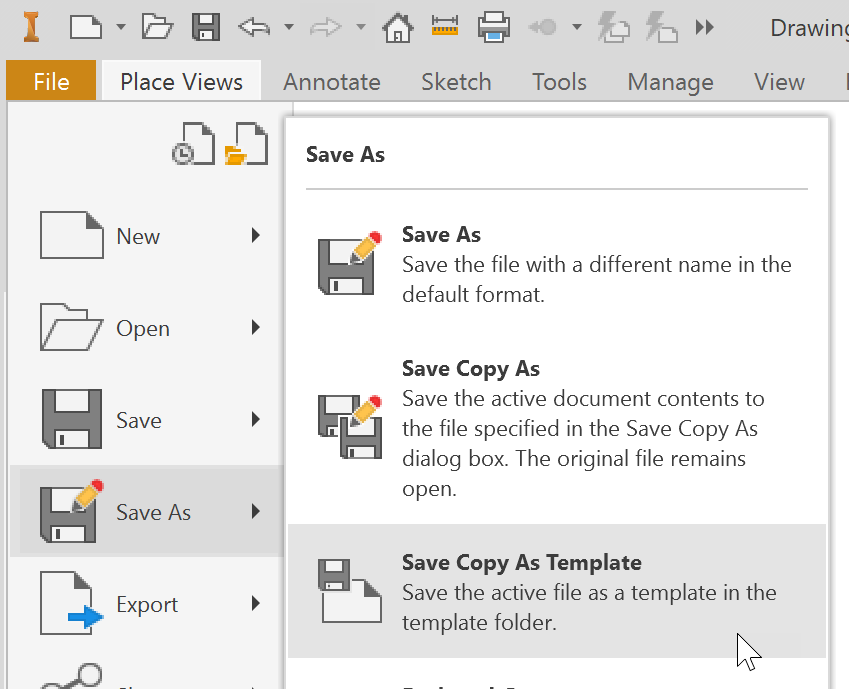
Task: Select the Measure tool icon
Action: tap(445, 28)
